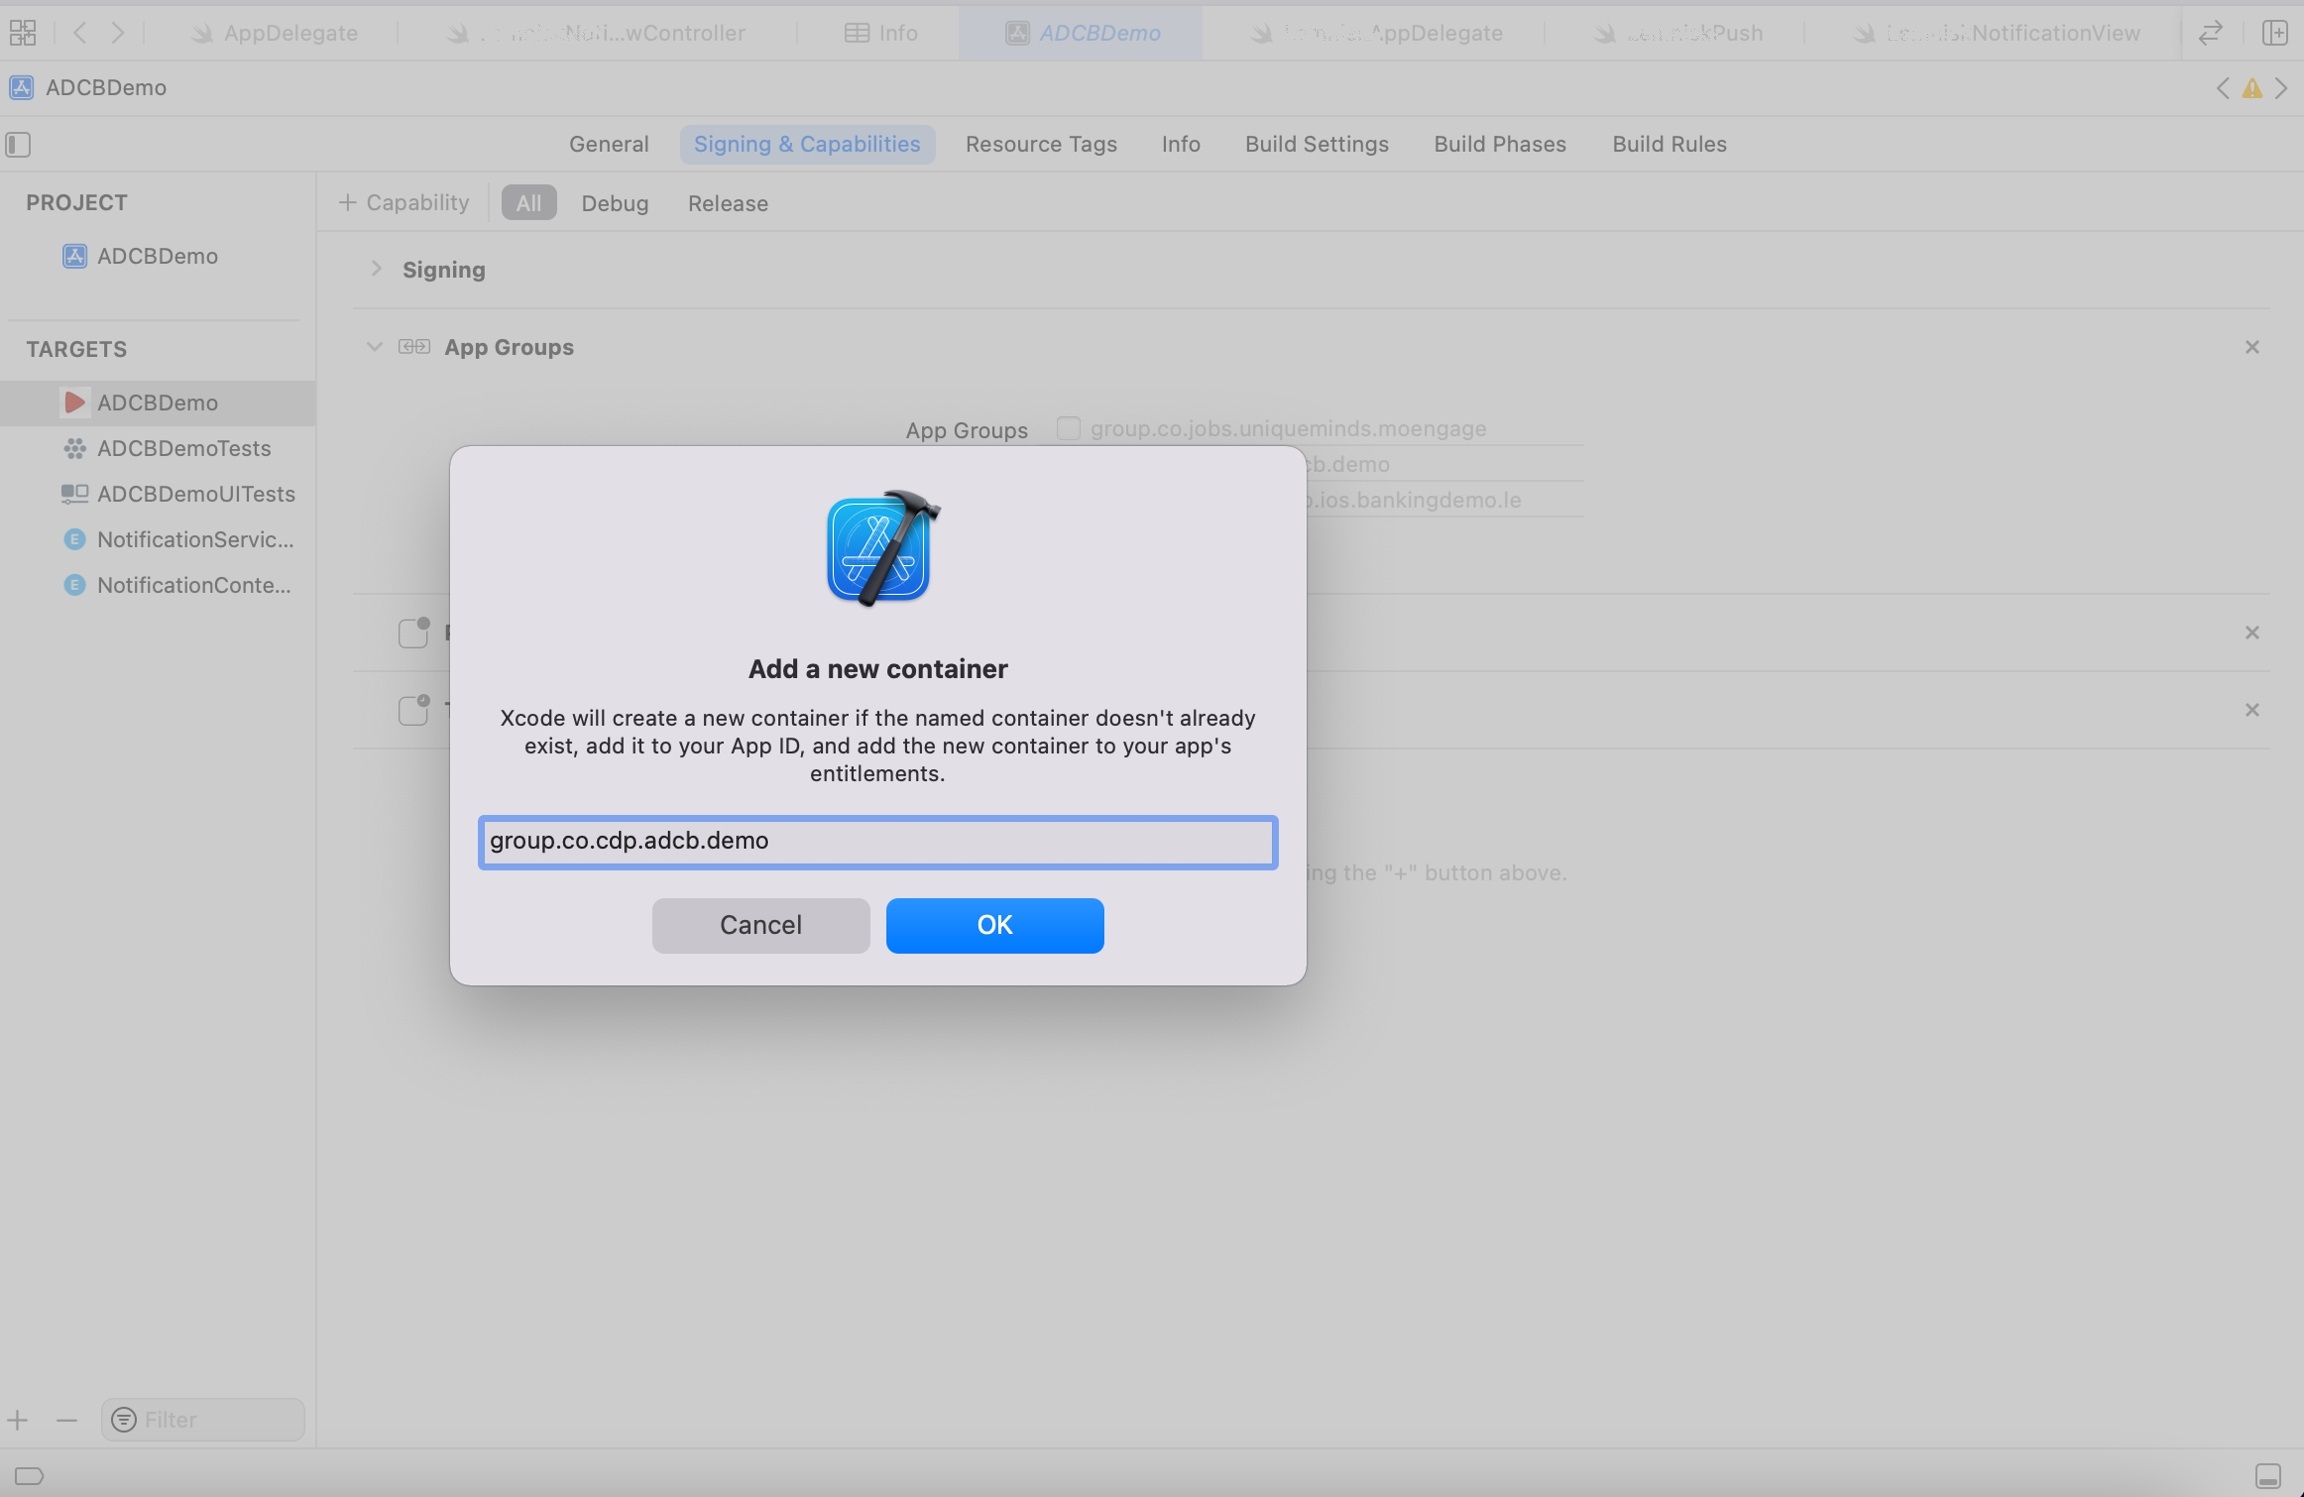Click the swap editor arrows icon
Screen dimensions: 2304x1497
[2210, 32]
